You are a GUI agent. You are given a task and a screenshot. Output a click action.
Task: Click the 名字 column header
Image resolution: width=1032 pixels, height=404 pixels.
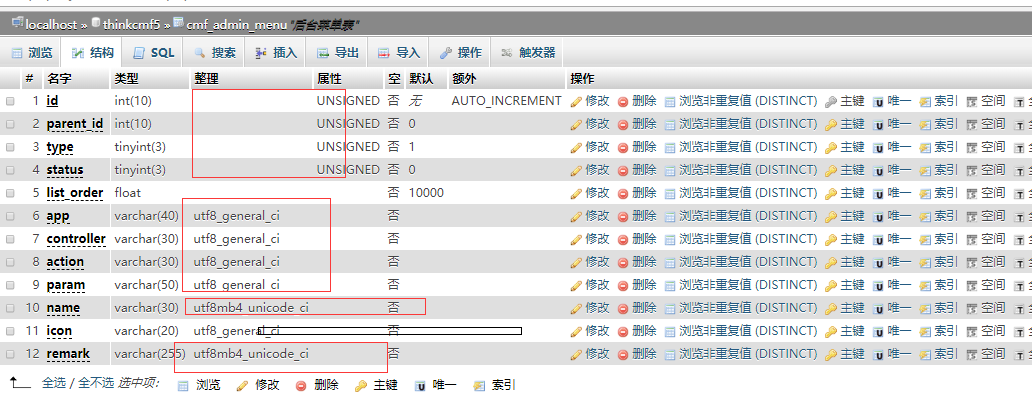click(59, 79)
